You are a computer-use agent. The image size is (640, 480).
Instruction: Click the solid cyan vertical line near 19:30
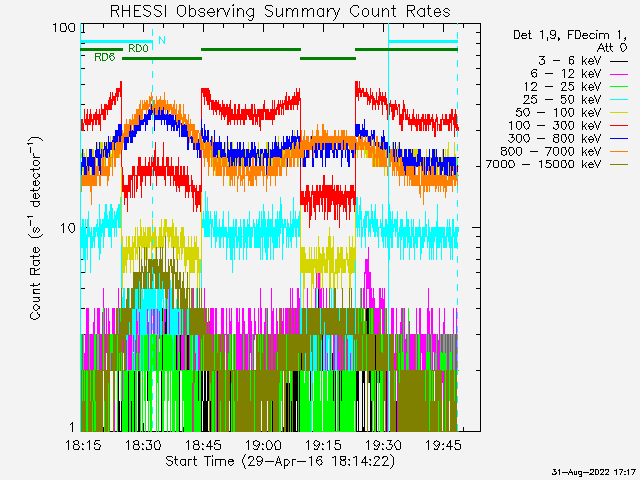pyautogui.click(x=388, y=227)
